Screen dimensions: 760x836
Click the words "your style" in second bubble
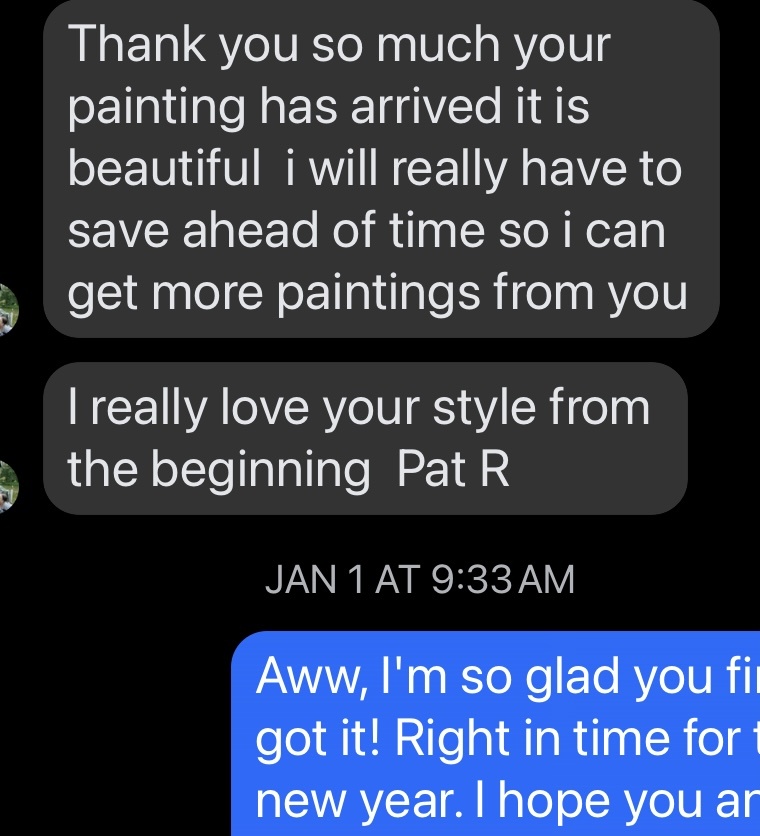[441, 408]
